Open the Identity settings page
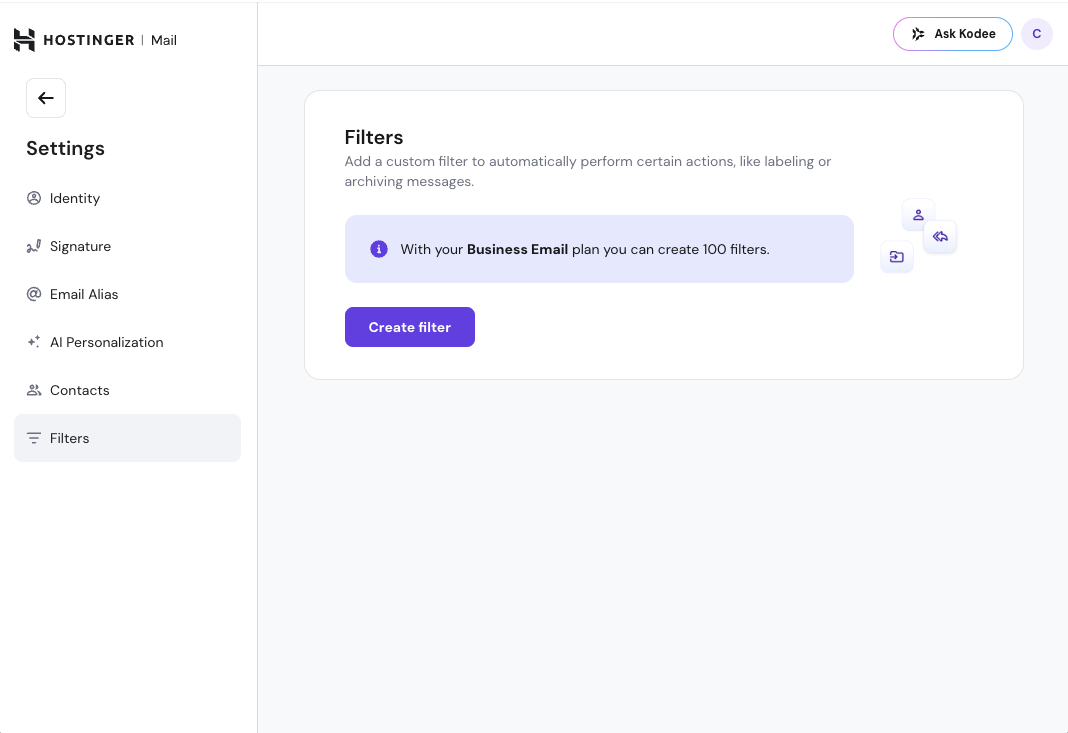 75,198
